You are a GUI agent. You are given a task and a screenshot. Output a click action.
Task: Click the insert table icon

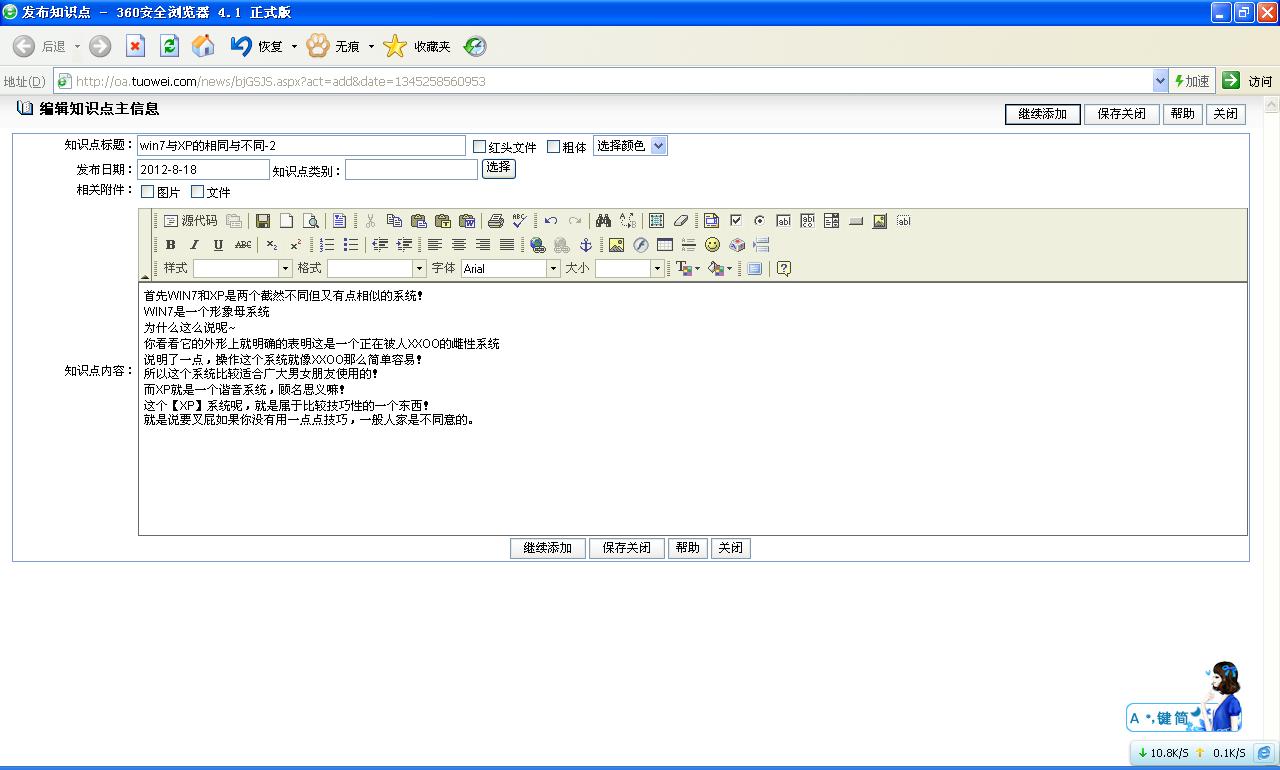(x=664, y=245)
